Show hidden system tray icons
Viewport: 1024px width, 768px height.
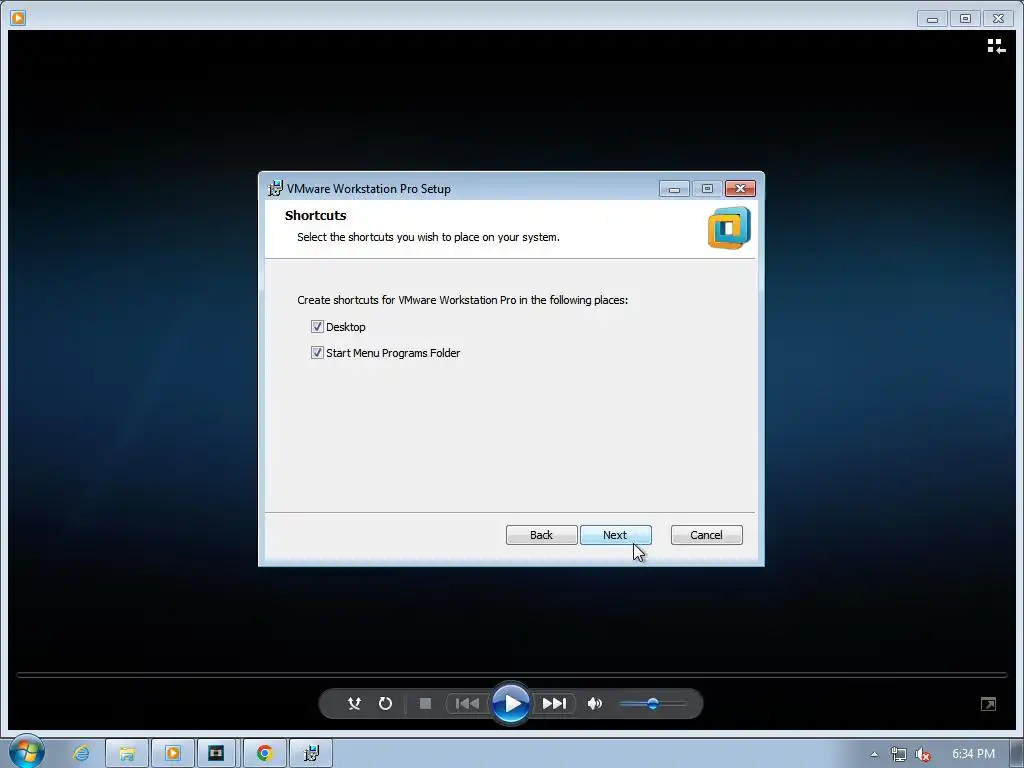pos(874,754)
